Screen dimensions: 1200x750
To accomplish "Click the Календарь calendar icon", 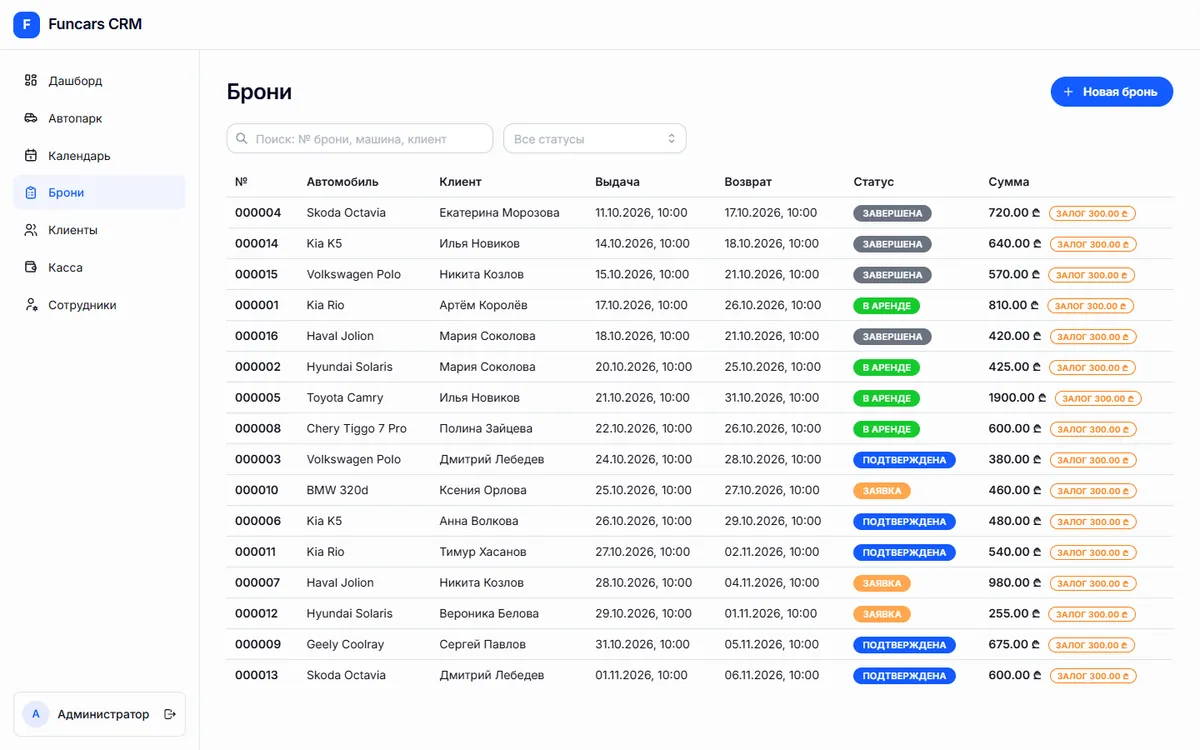I will 31,156.
